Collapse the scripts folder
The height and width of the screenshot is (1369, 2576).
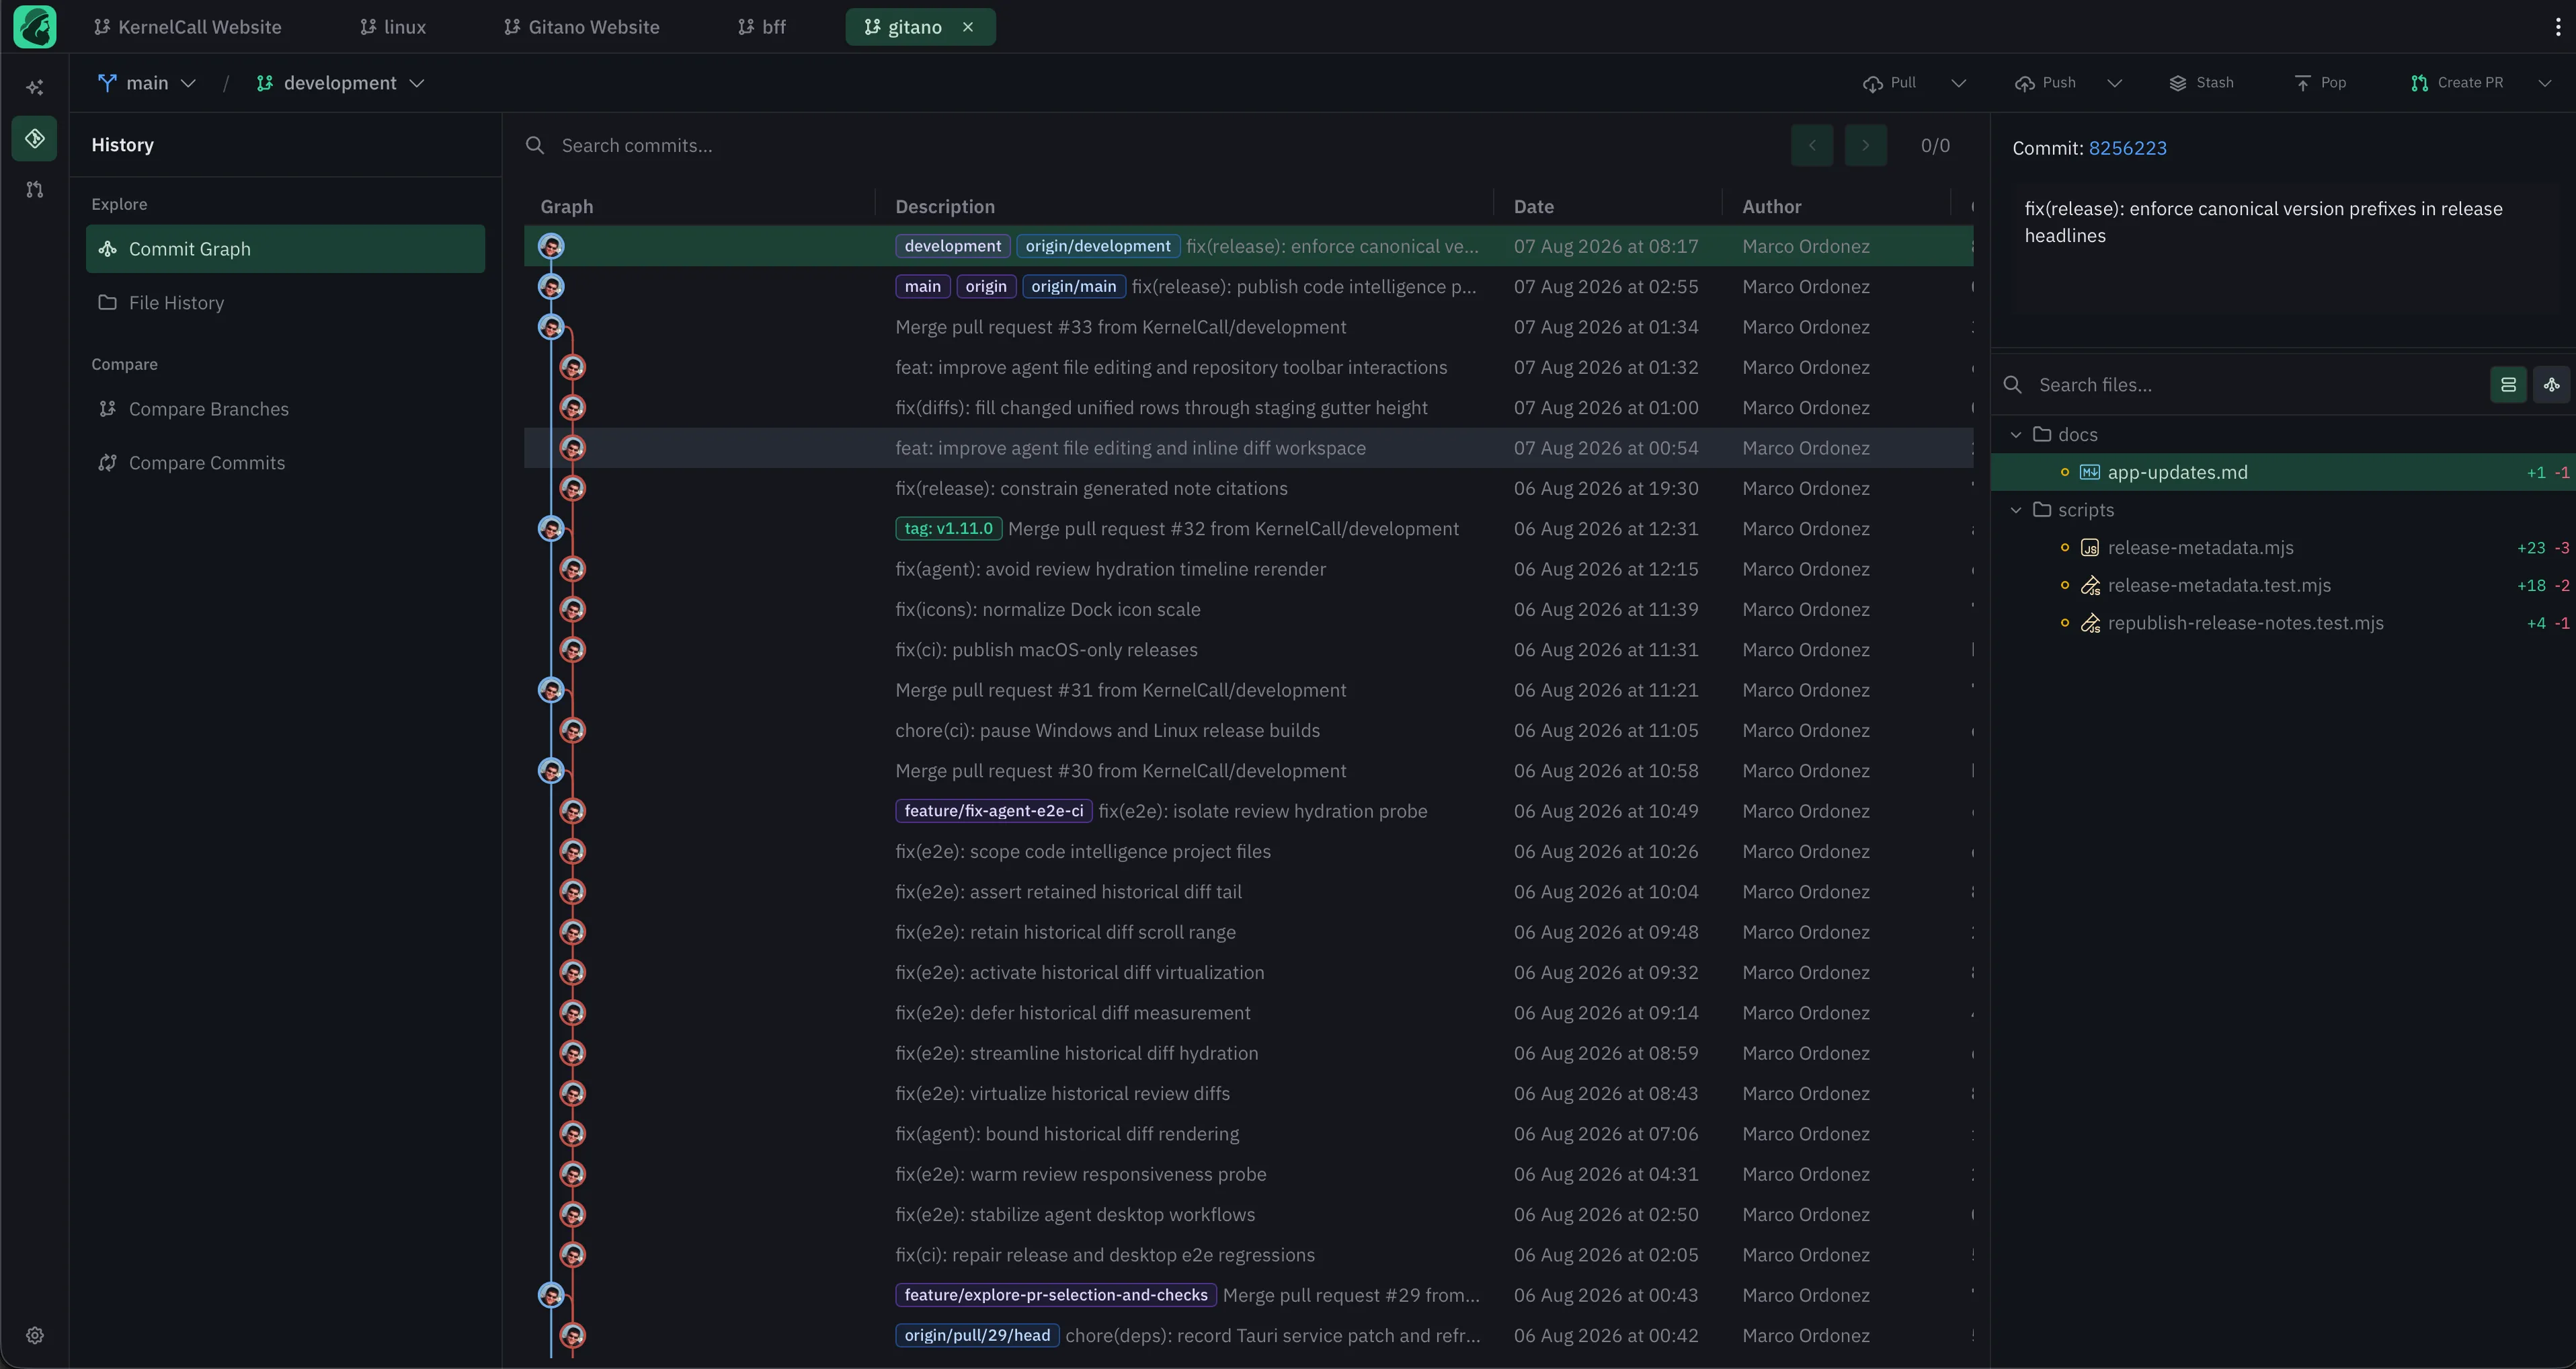[2016, 510]
